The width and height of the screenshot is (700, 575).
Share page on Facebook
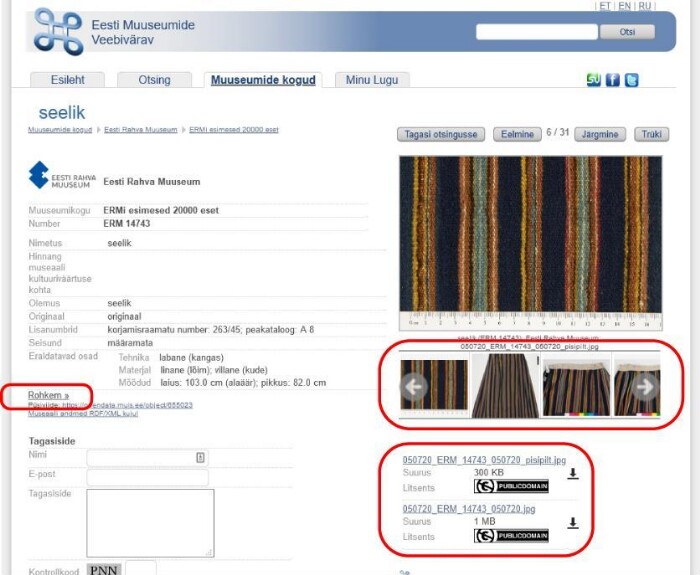point(612,81)
